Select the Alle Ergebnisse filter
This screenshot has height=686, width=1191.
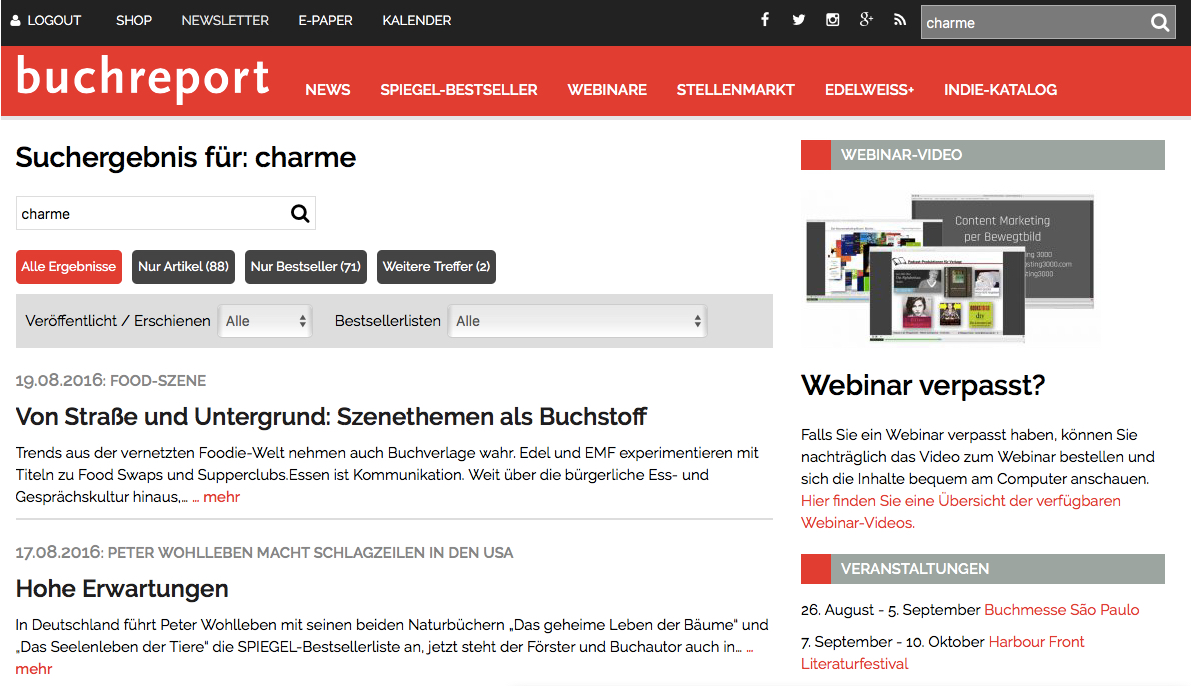pyautogui.click(x=69, y=267)
